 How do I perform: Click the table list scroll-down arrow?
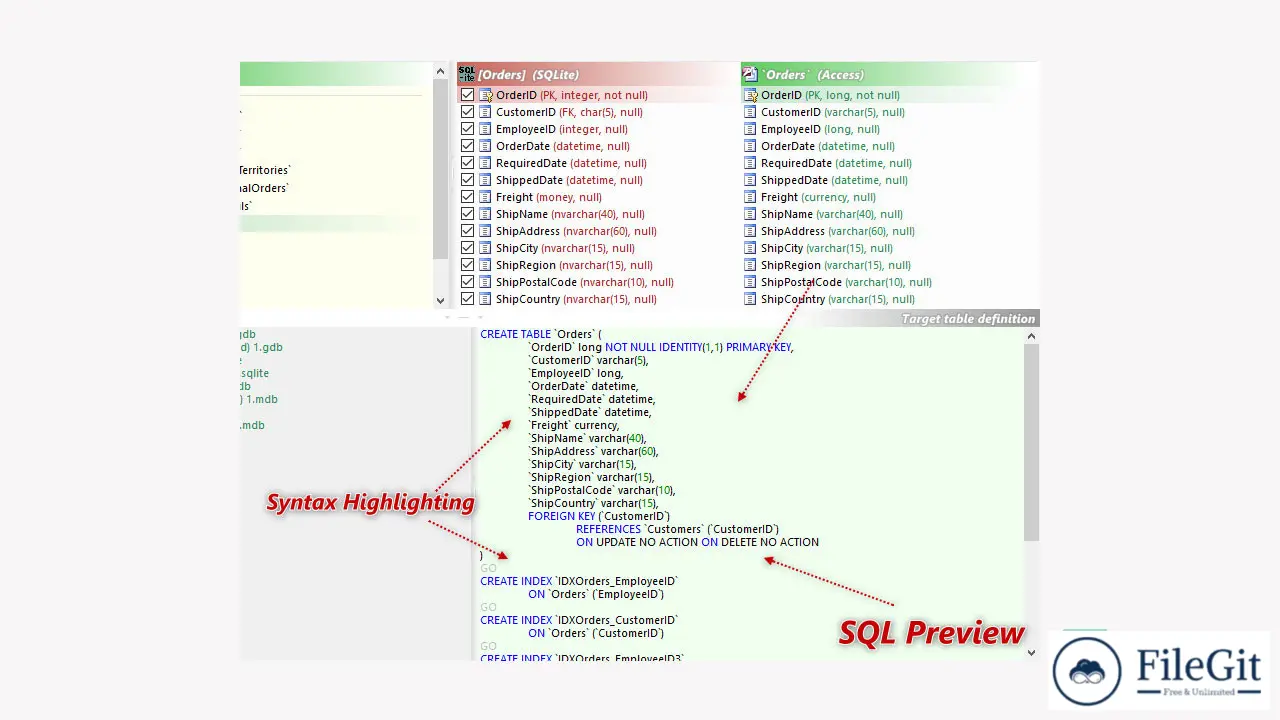[440, 299]
